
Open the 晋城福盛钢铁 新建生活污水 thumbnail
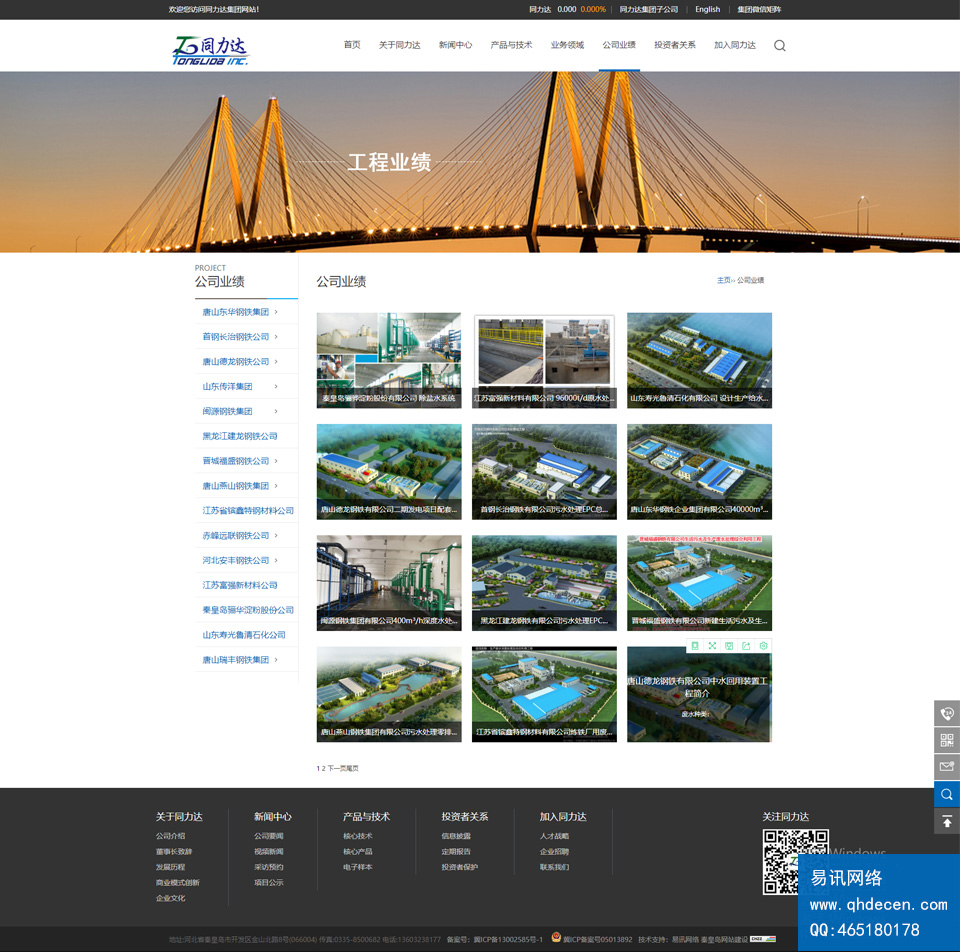pyautogui.click(x=699, y=583)
